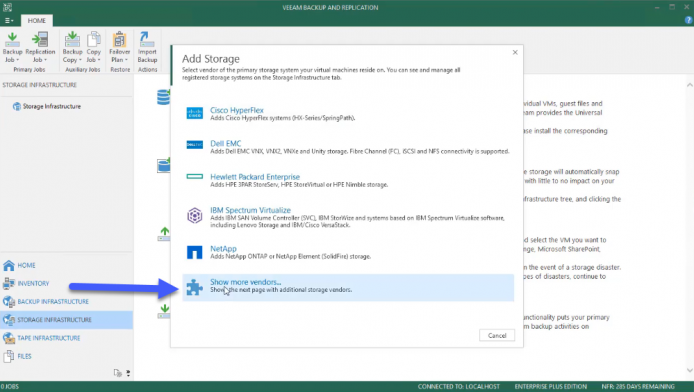Click the NetApp logo icon
Image resolution: width=694 pixels, height=392 pixels.
194,252
